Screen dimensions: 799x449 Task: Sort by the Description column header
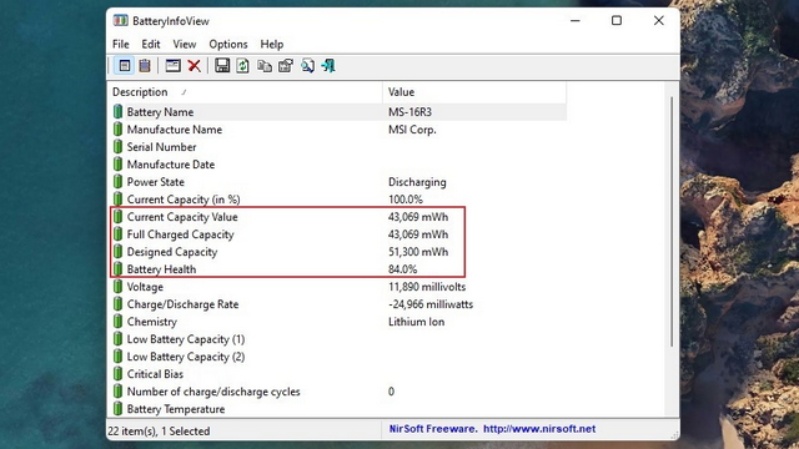(245, 92)
